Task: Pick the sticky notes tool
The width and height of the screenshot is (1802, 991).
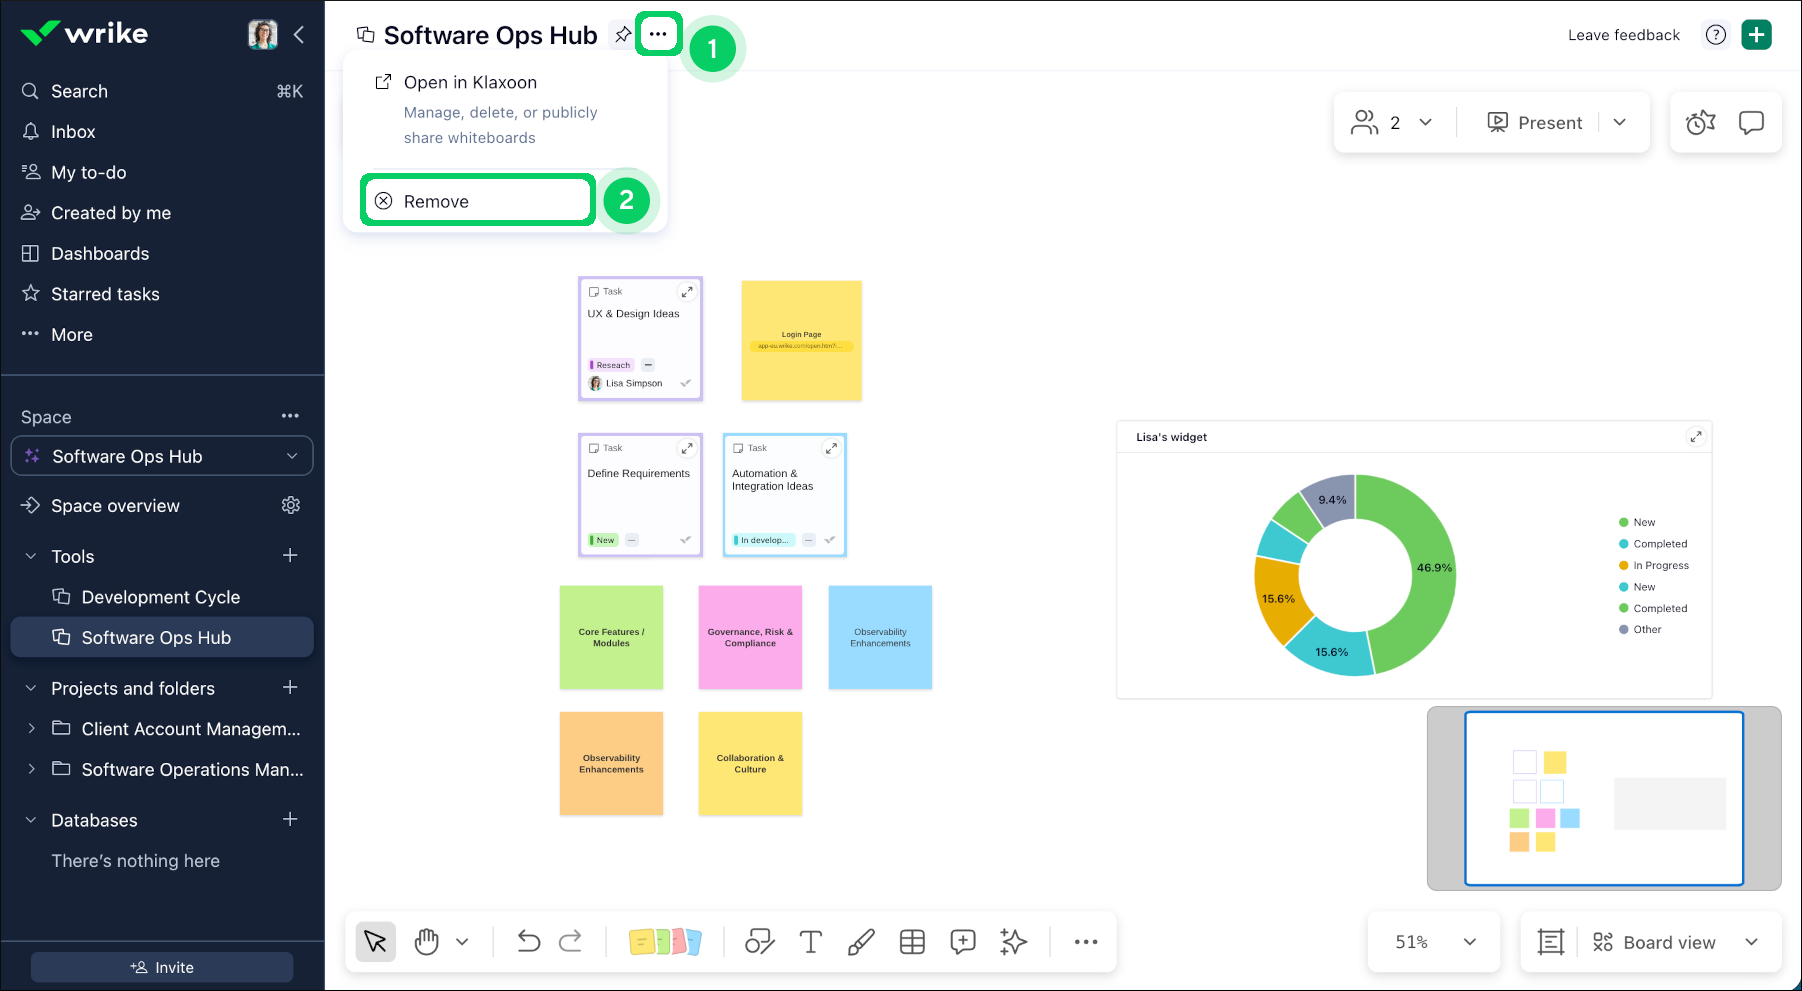Action: [x=665, y=942]
